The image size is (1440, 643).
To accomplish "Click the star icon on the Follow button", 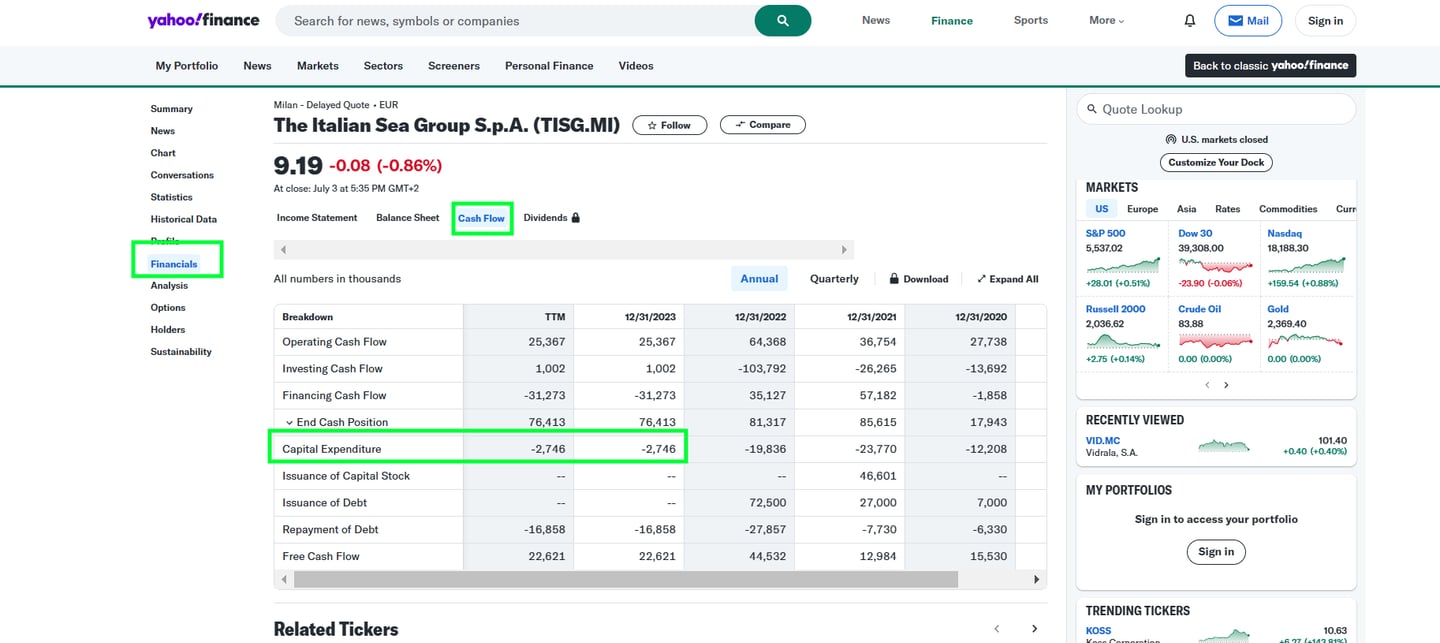I will pyautogui.click(x=651, y=125).
